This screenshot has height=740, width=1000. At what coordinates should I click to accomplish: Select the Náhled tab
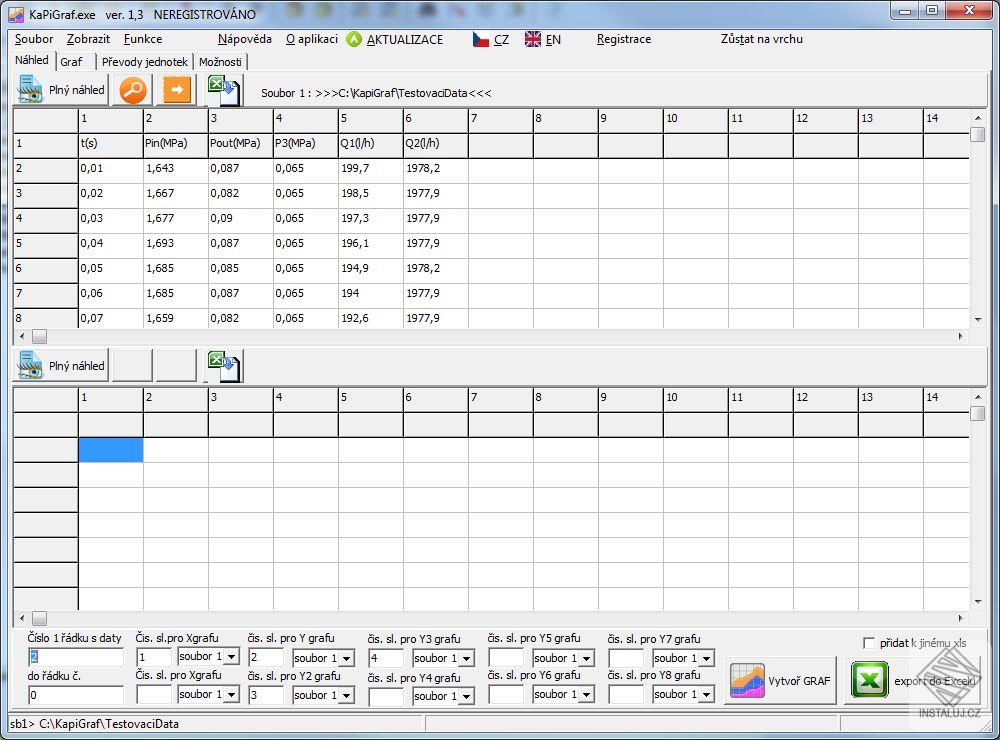(32, 60)
